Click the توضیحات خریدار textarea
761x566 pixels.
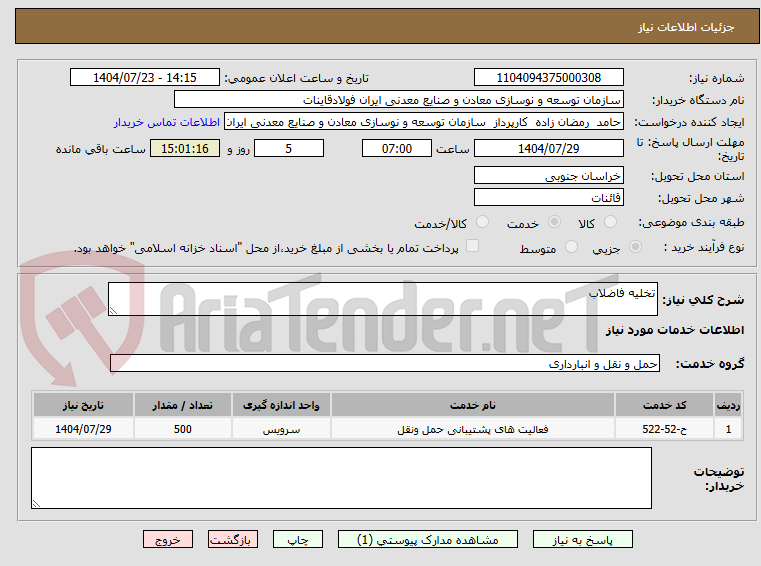point(341,478)
